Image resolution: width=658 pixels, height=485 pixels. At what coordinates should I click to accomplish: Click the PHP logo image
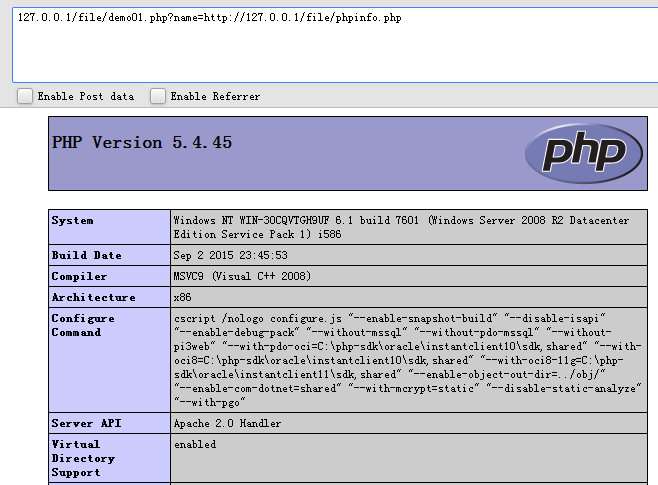coord(584,153)
